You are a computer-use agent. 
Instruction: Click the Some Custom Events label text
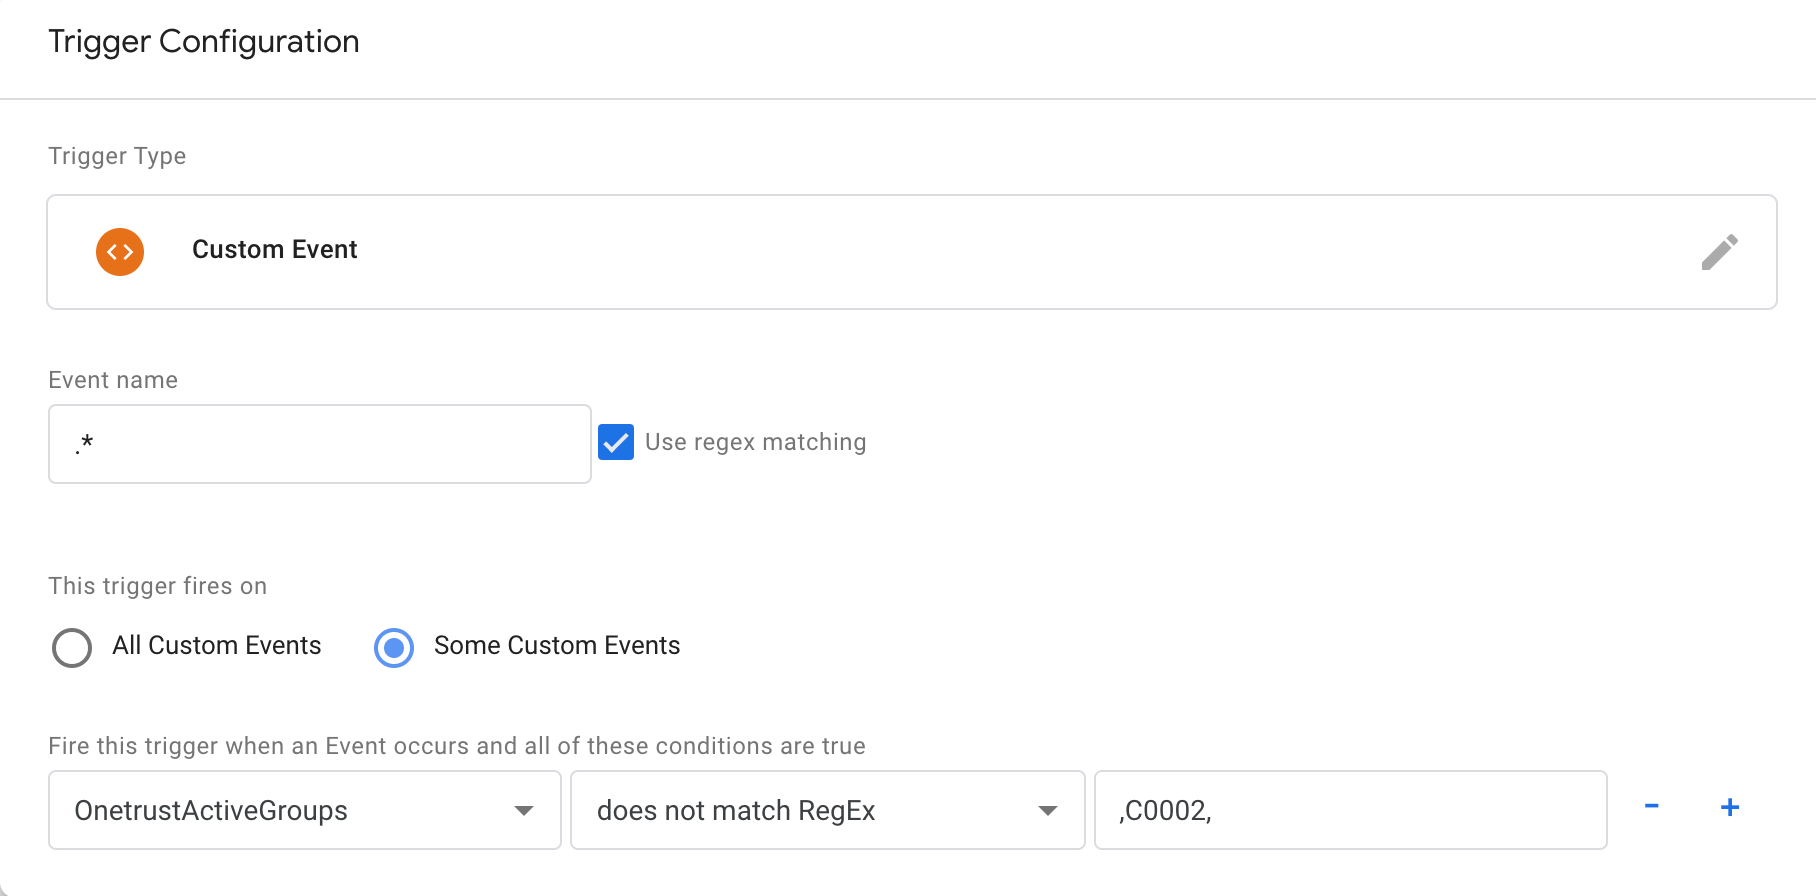[x=556, y=645]
